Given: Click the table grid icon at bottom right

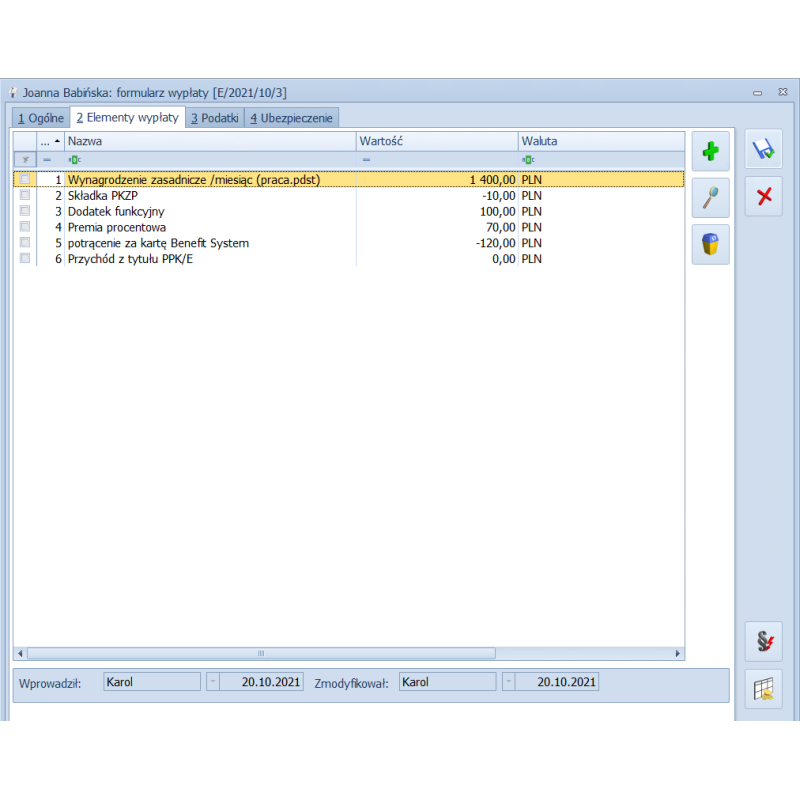Looking at the screenshot, I should pyautogui.click(x=764, y=689).
